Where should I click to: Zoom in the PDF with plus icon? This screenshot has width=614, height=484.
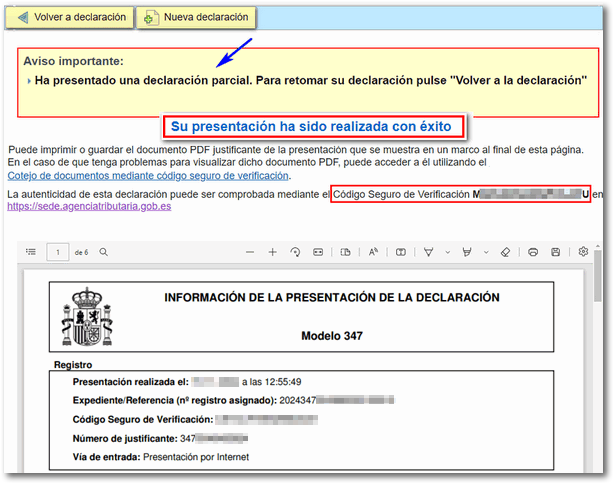point(272,252)
